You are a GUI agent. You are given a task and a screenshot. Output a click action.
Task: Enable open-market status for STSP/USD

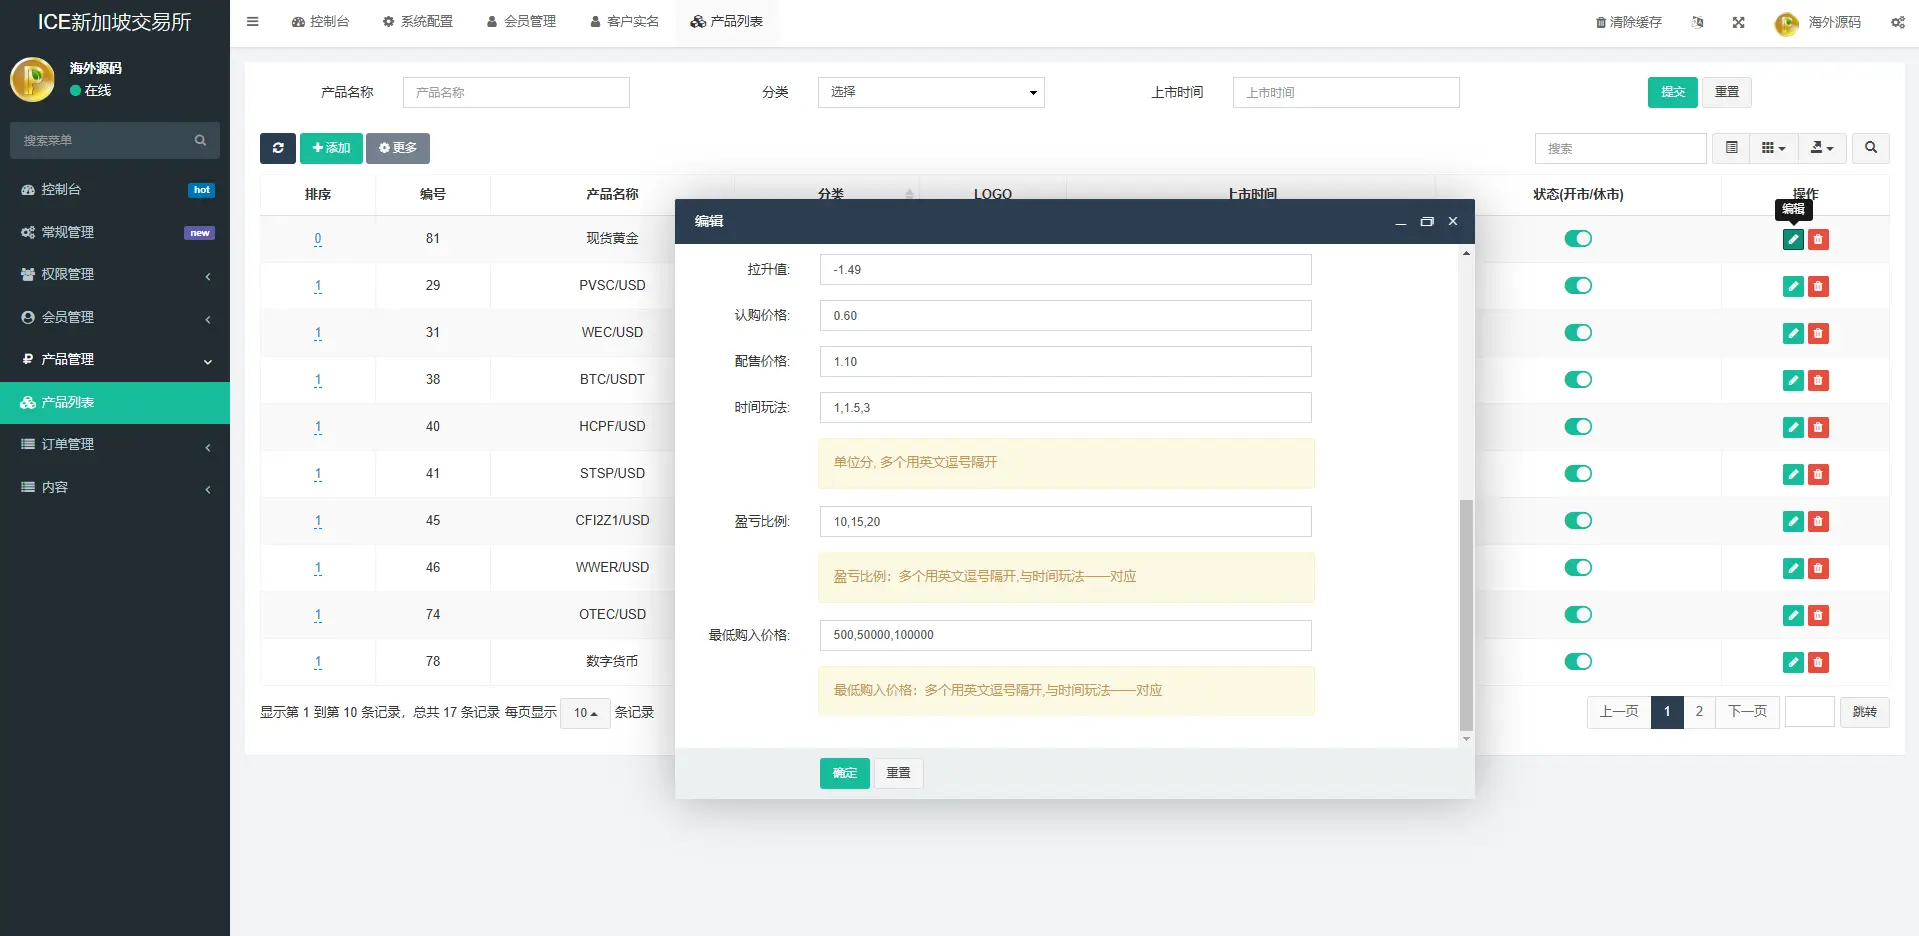(1577, 473)
